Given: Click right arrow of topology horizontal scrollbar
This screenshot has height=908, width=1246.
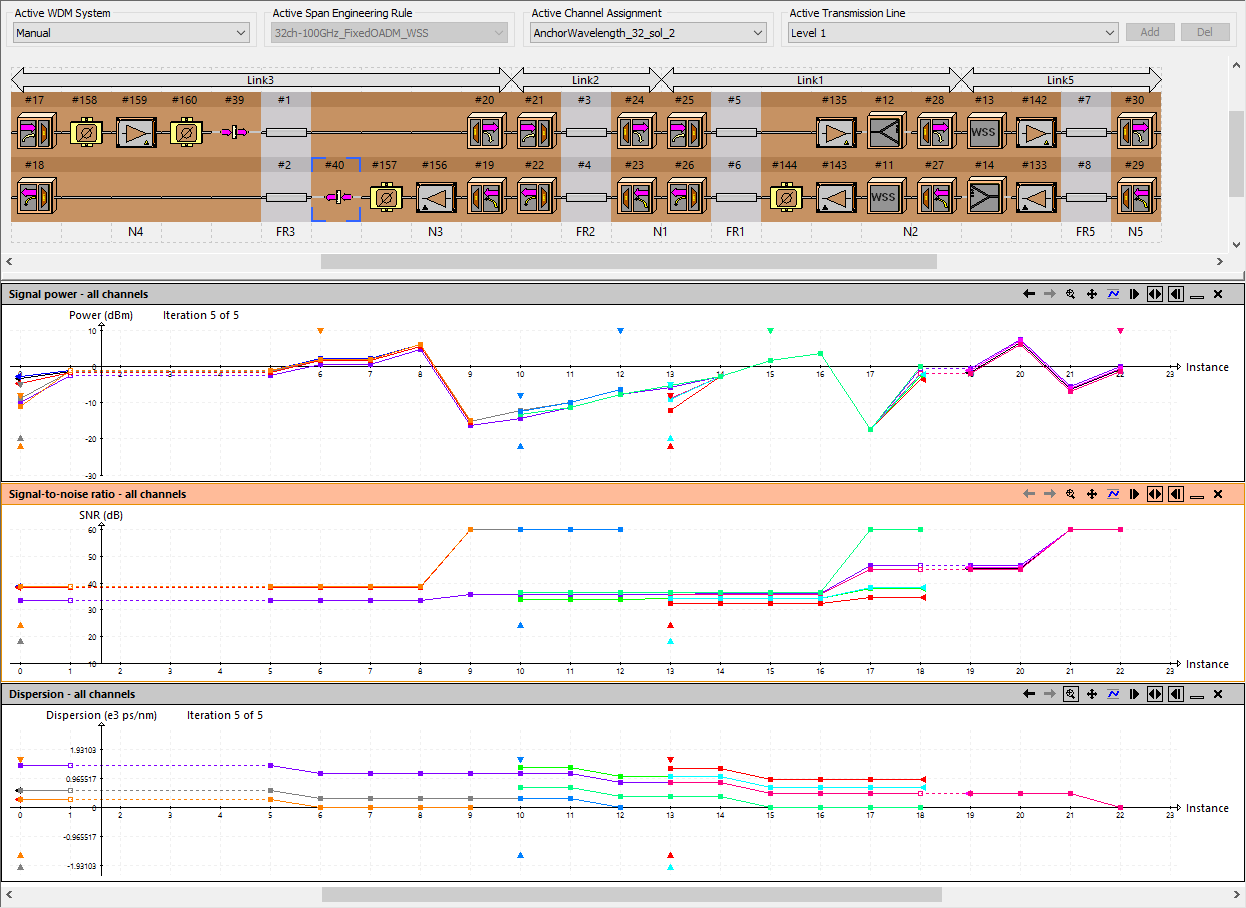Looking at the screenshot, I should [x=1220, y=262].
